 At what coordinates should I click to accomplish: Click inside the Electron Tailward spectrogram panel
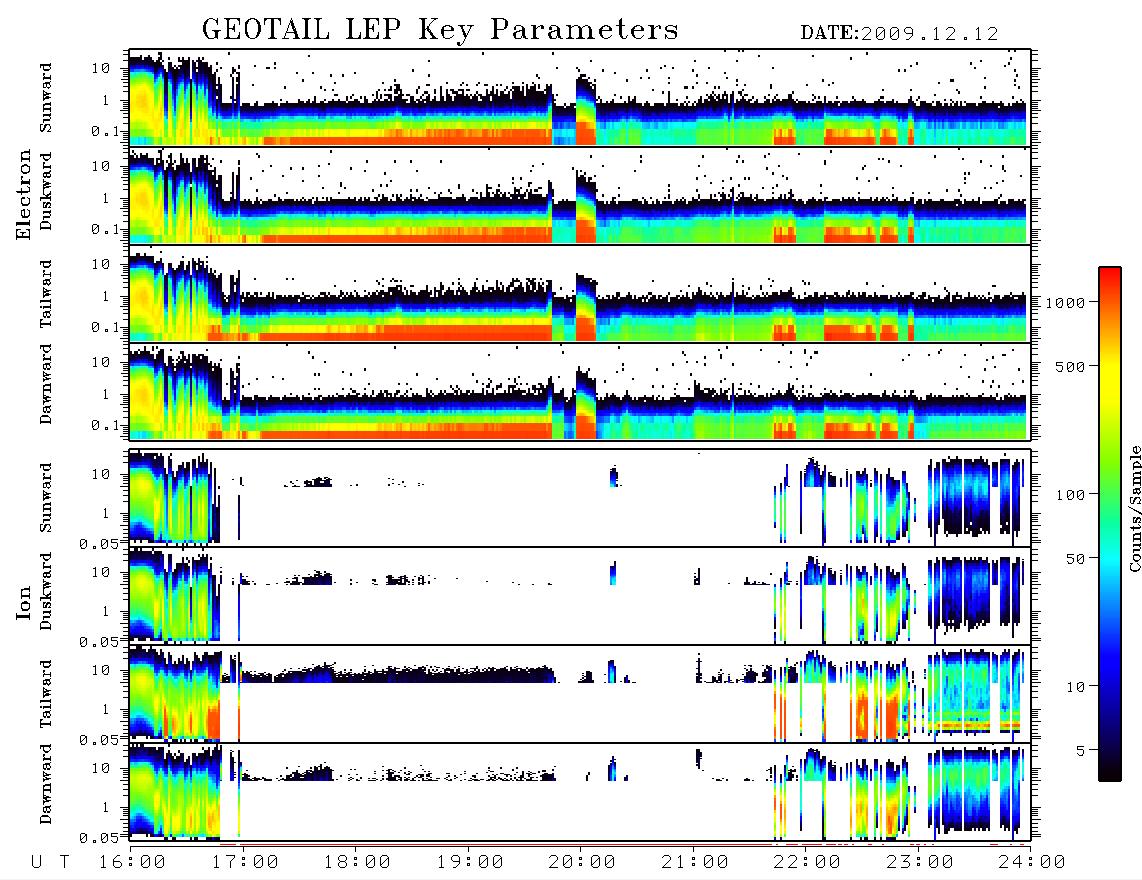[x=580, y=294]
